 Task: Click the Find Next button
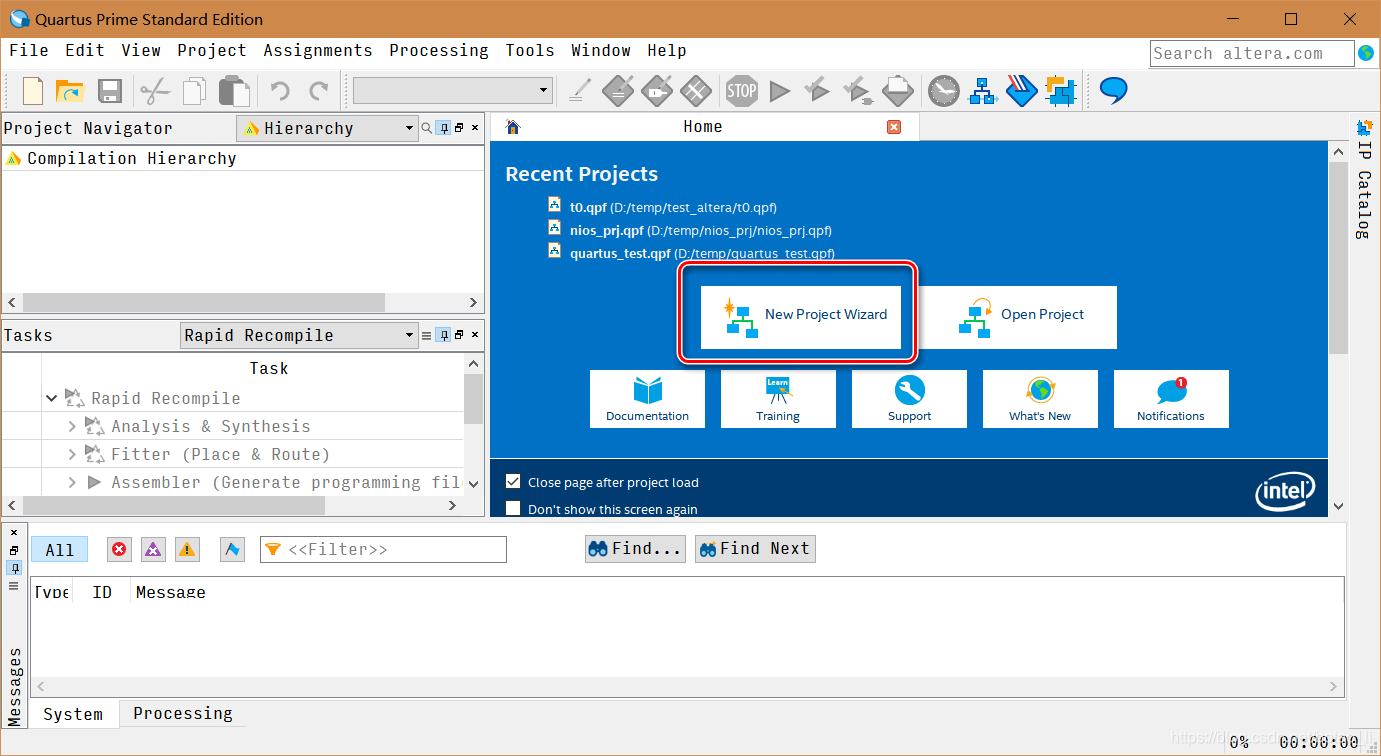pyautogui.click(x=755, y=548)
